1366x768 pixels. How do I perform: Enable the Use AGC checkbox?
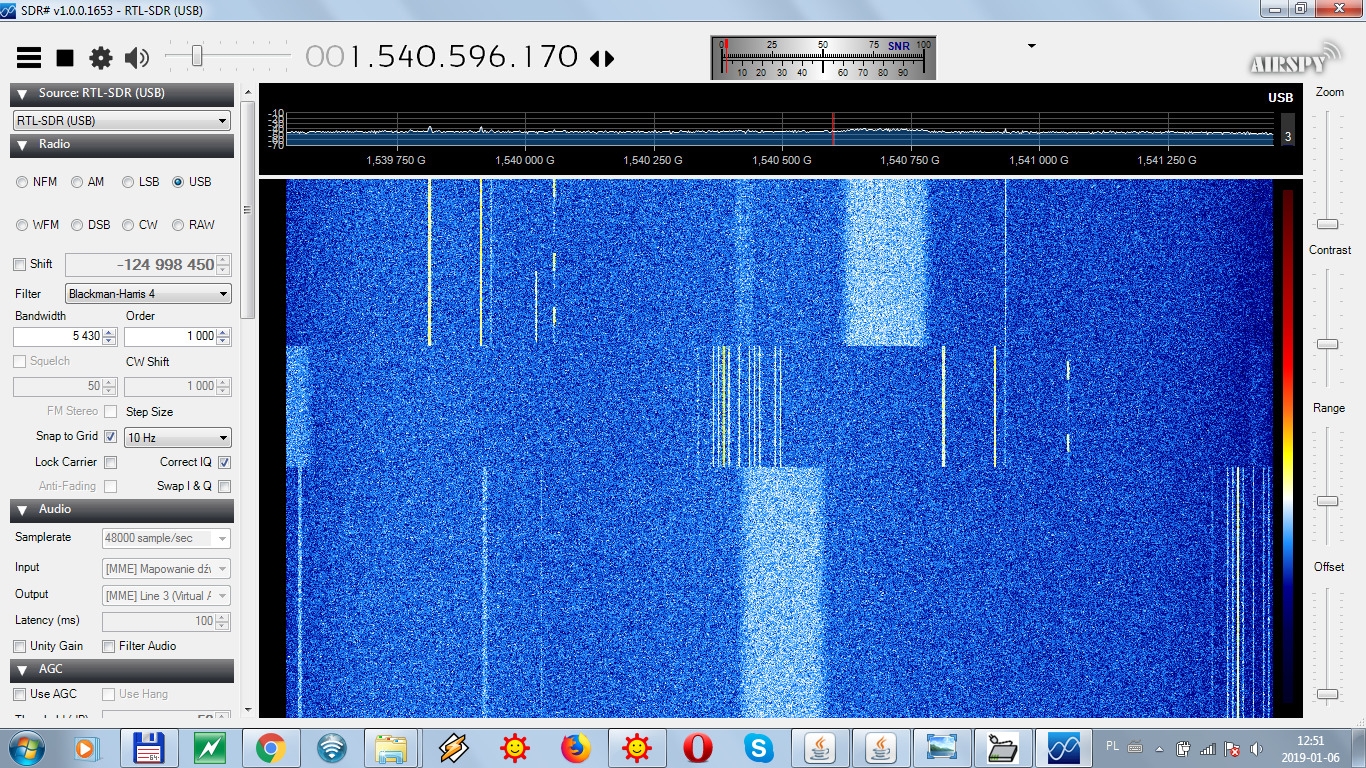coord(20,695)
